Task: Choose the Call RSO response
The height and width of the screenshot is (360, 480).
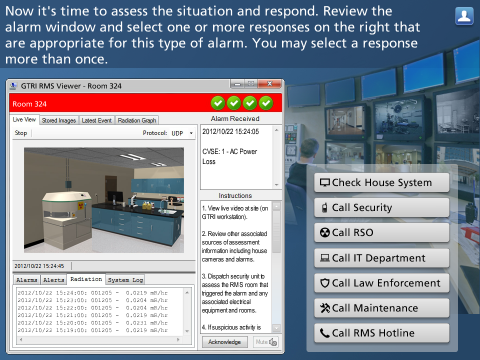Action: (x=382, y=233)
